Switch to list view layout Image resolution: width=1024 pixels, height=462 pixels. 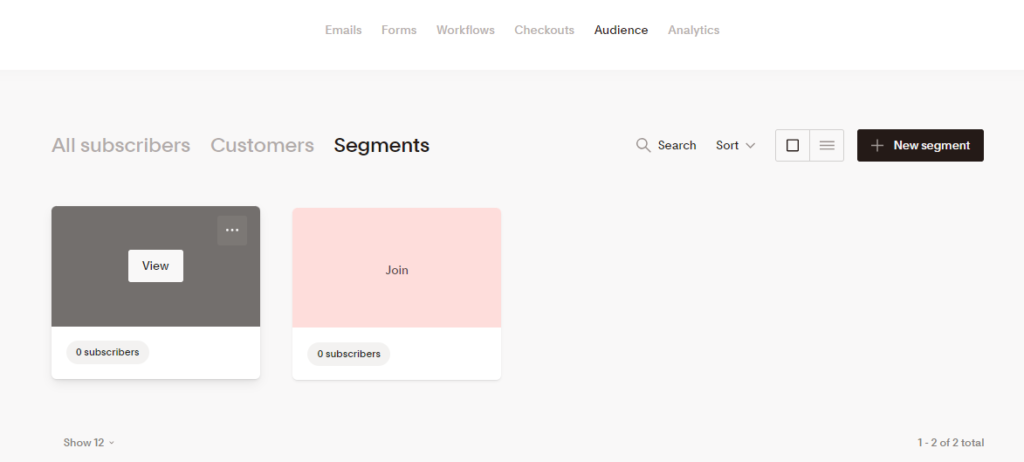pyautogui.click(x=827, y=145)
